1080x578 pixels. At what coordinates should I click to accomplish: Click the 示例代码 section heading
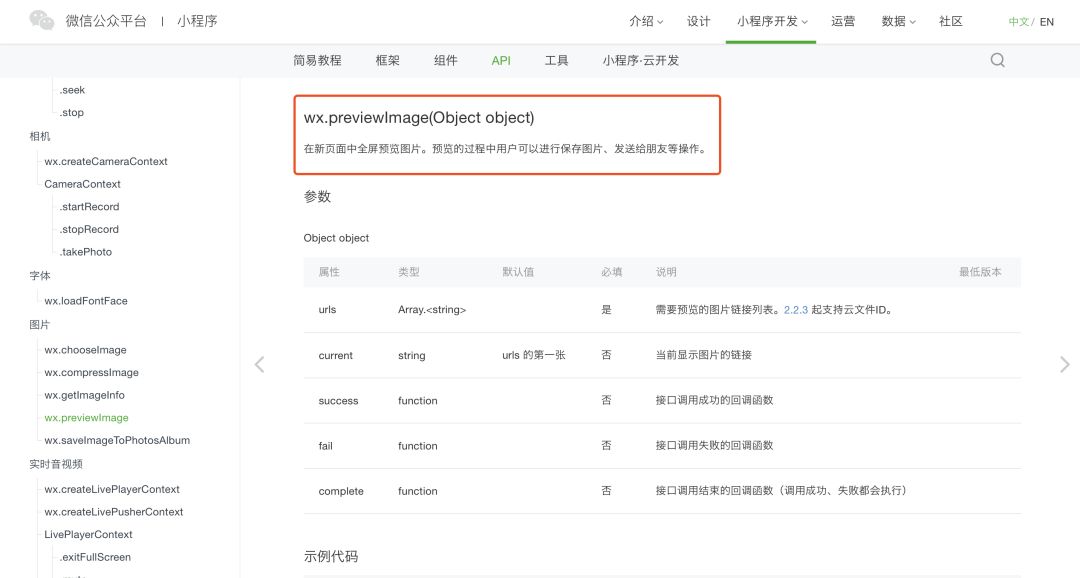331,557
